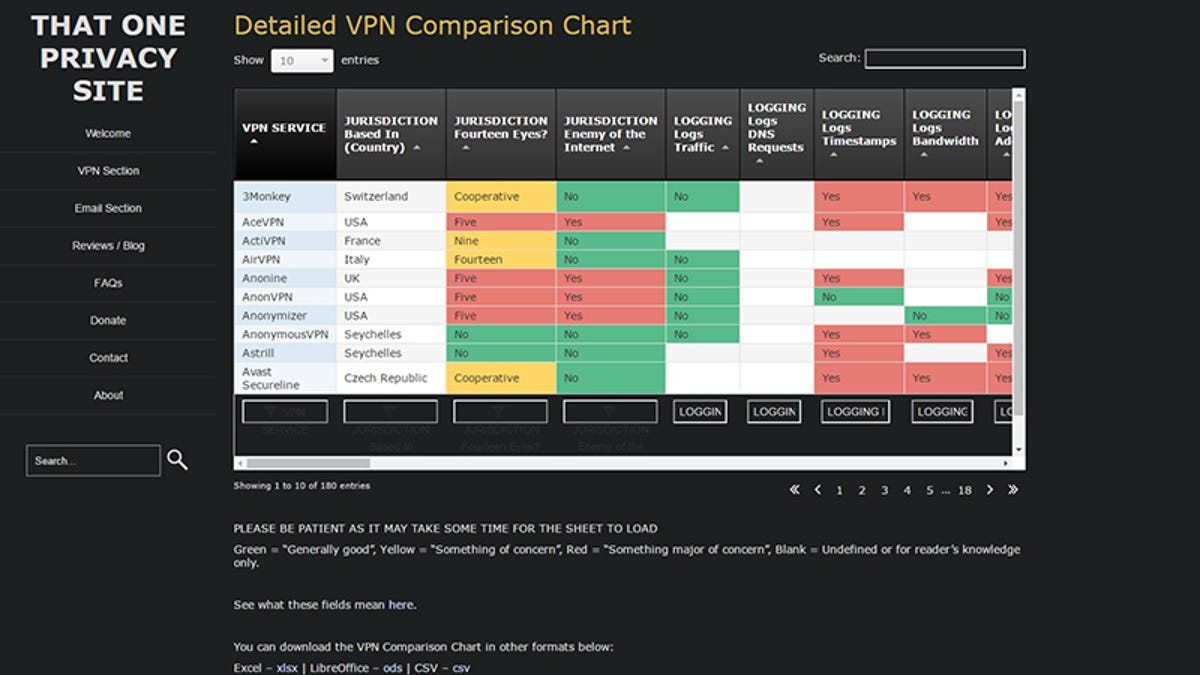
Task: Sort by VPN SERVICE column arrow
Action: point(254,142)
